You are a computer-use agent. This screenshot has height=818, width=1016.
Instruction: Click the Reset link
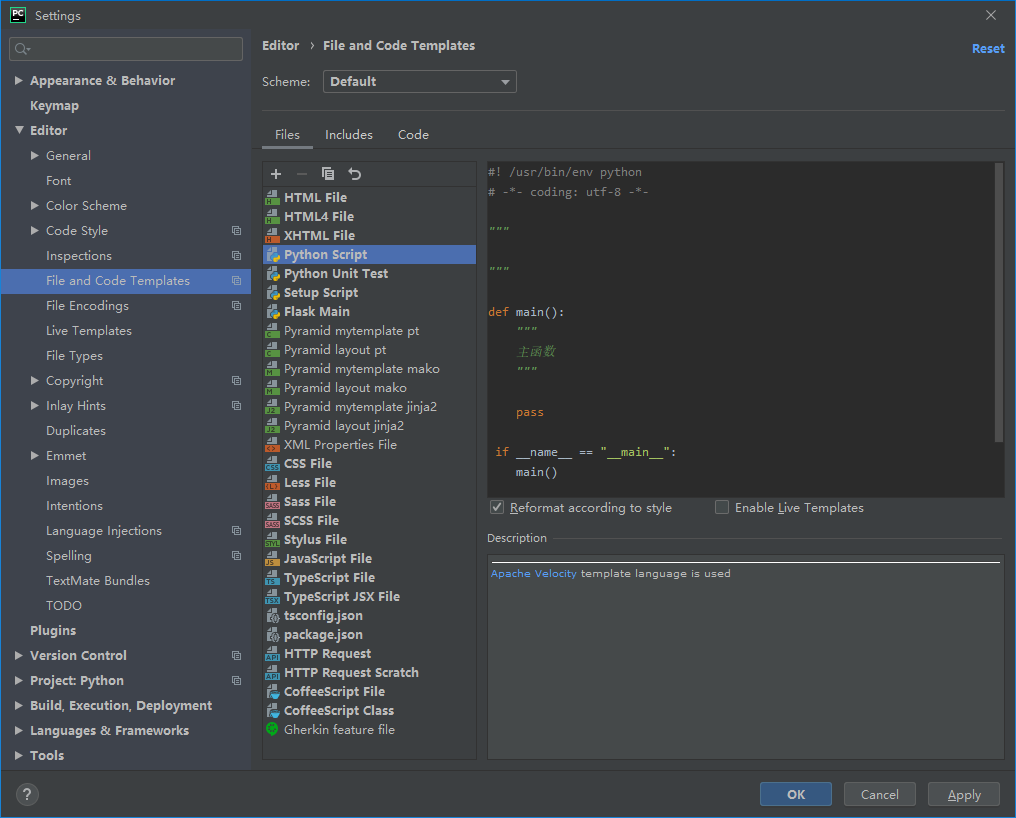point(988,49)
